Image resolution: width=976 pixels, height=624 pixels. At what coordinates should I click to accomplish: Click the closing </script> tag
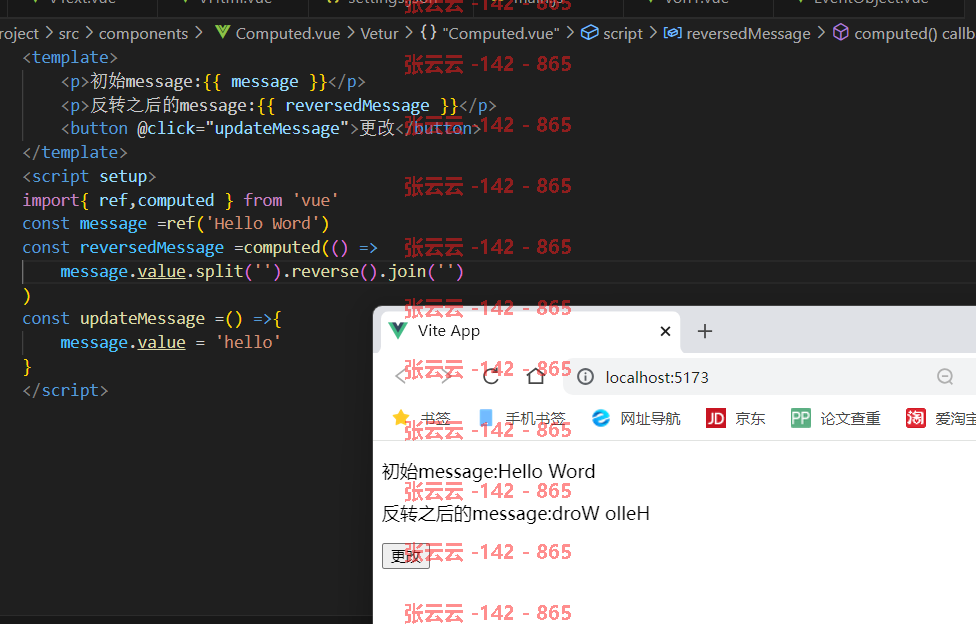pos(65,390)
